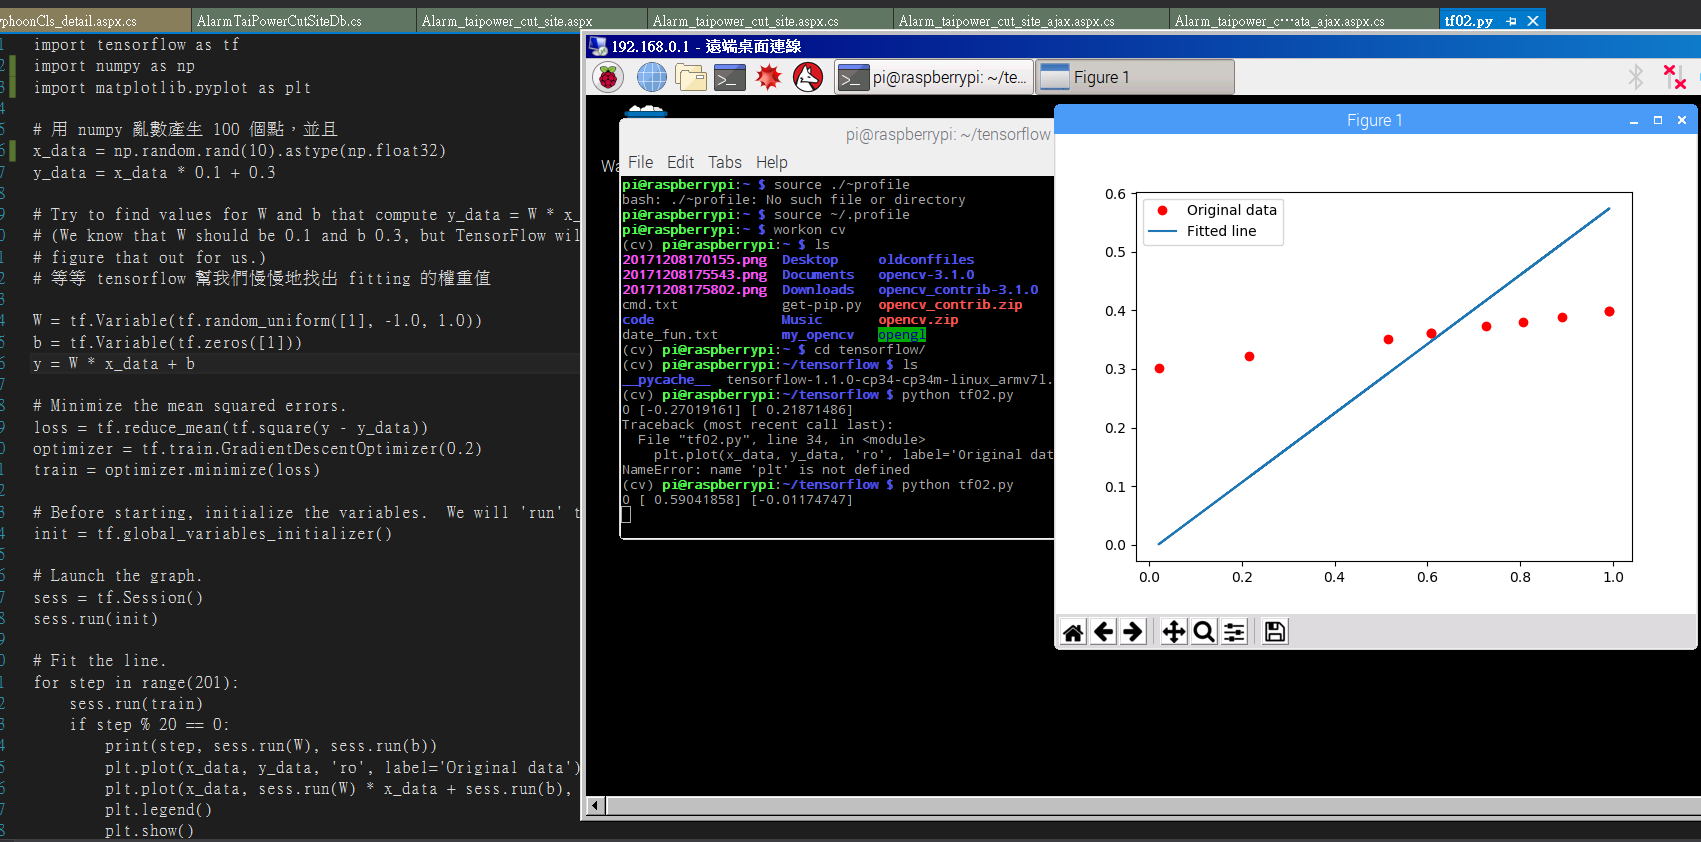1701x842 pixels.
Task: Open the Tabs menu in the terminal
Action: pyautogui.click(x=724, y=162)
